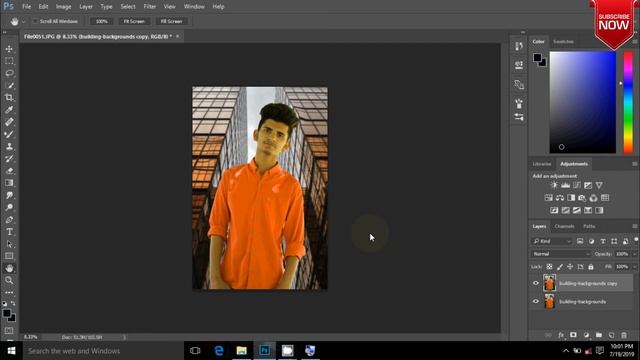Open the Filter menu

tap(149, 7)
